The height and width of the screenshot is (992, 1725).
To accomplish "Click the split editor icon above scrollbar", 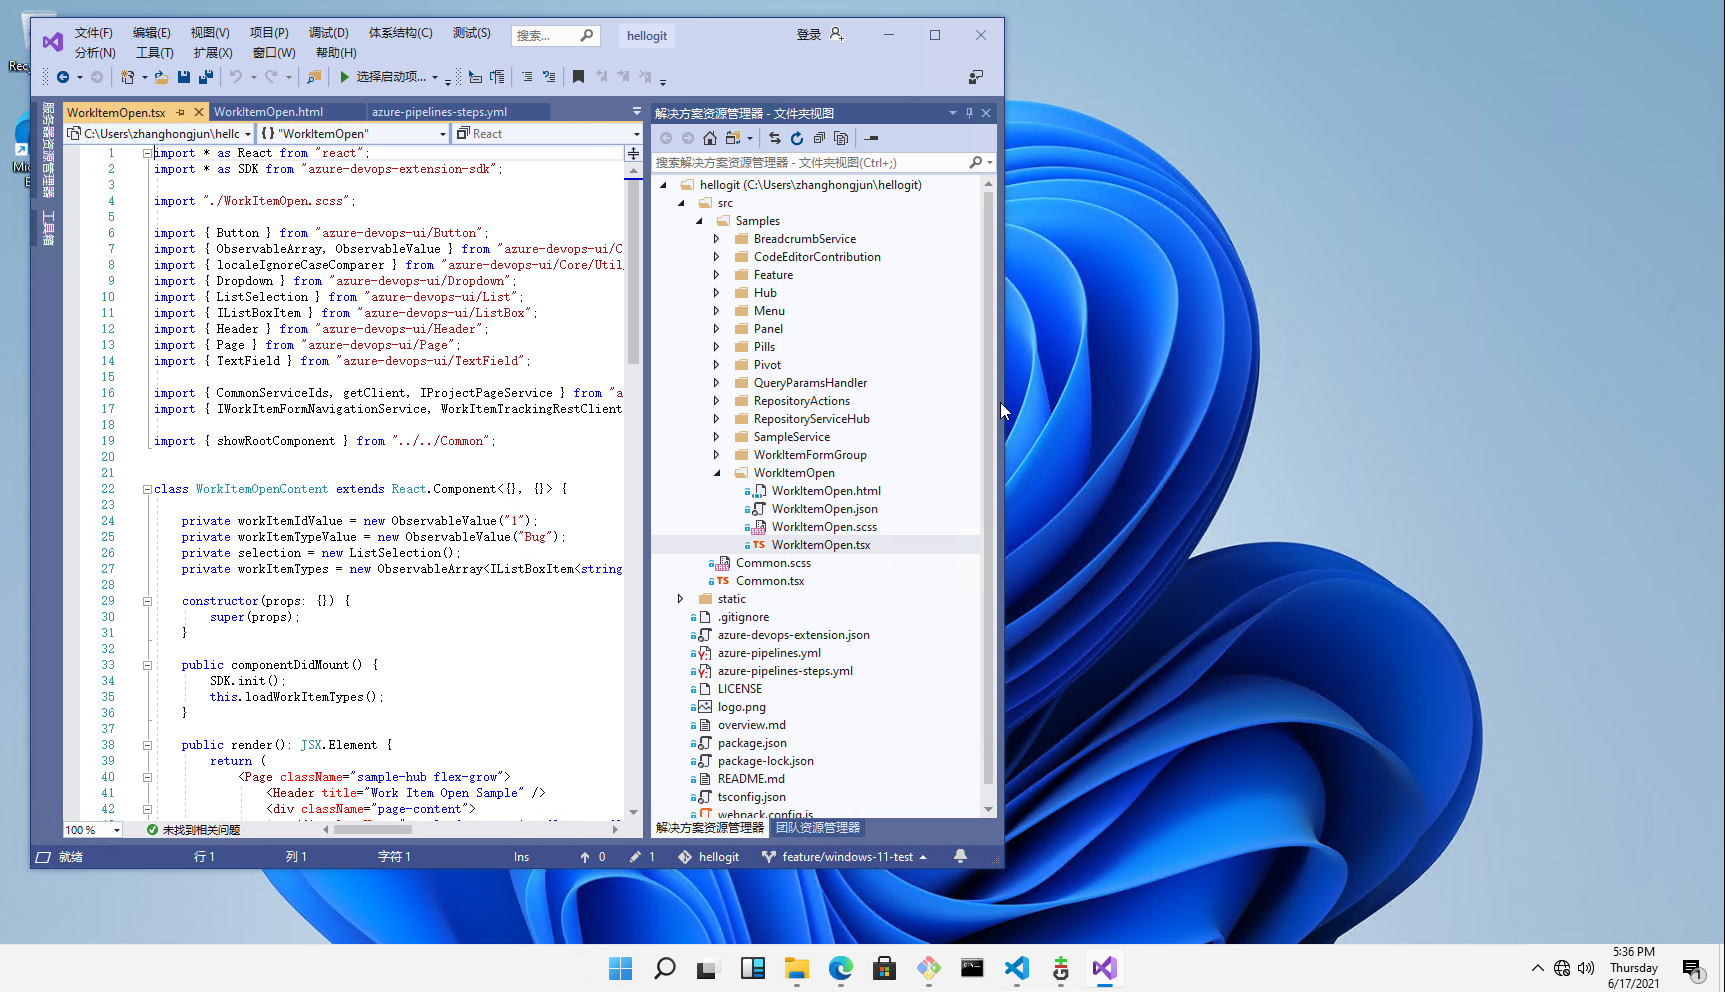I will click(x=633, y=154).
